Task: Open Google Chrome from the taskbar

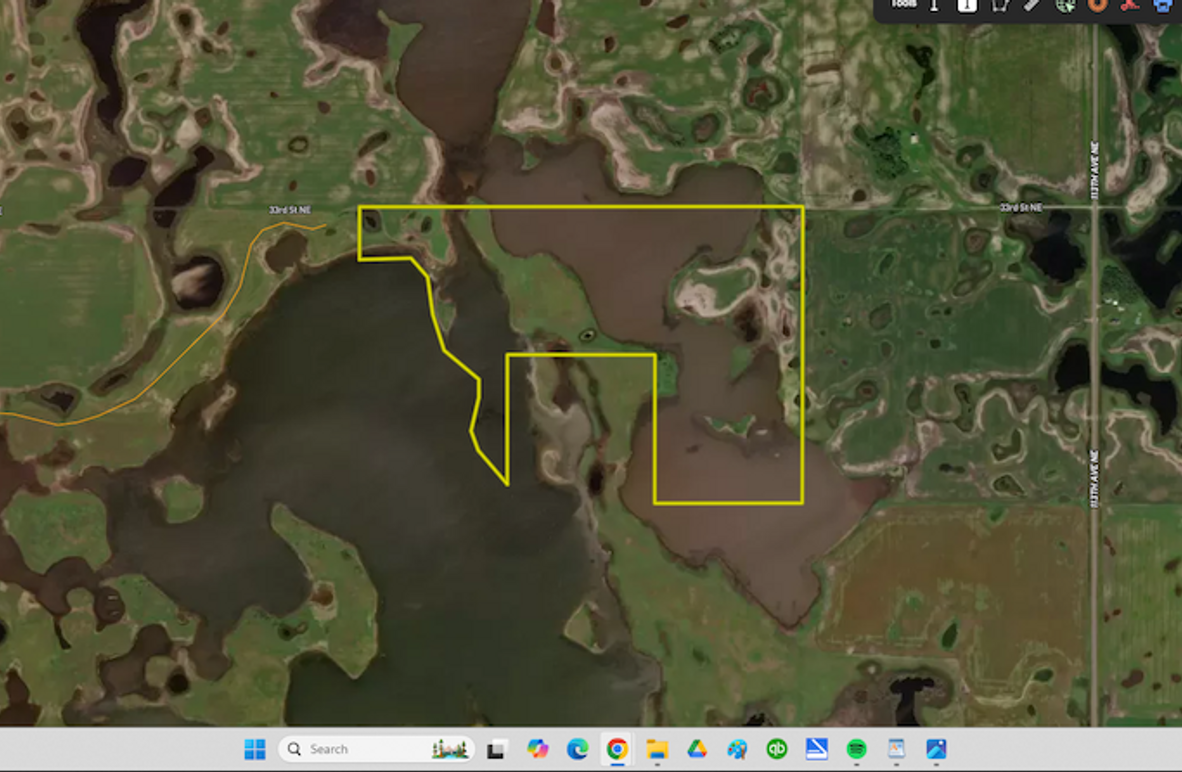Action: (617, 749)
